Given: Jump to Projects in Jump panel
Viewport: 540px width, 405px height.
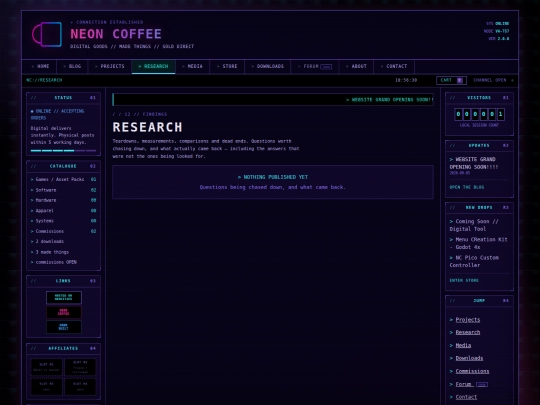Looking at the screenshot, I should [x=468, y=320].
